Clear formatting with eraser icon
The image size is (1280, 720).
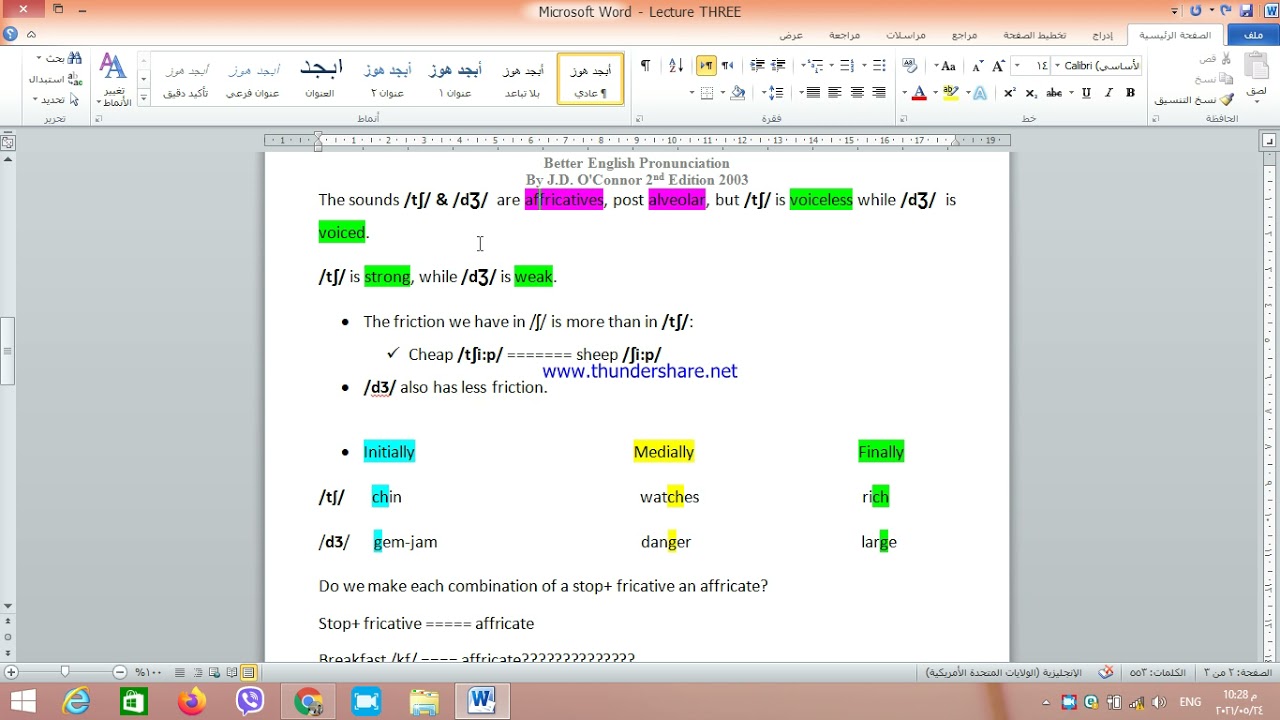pos(909,66)
